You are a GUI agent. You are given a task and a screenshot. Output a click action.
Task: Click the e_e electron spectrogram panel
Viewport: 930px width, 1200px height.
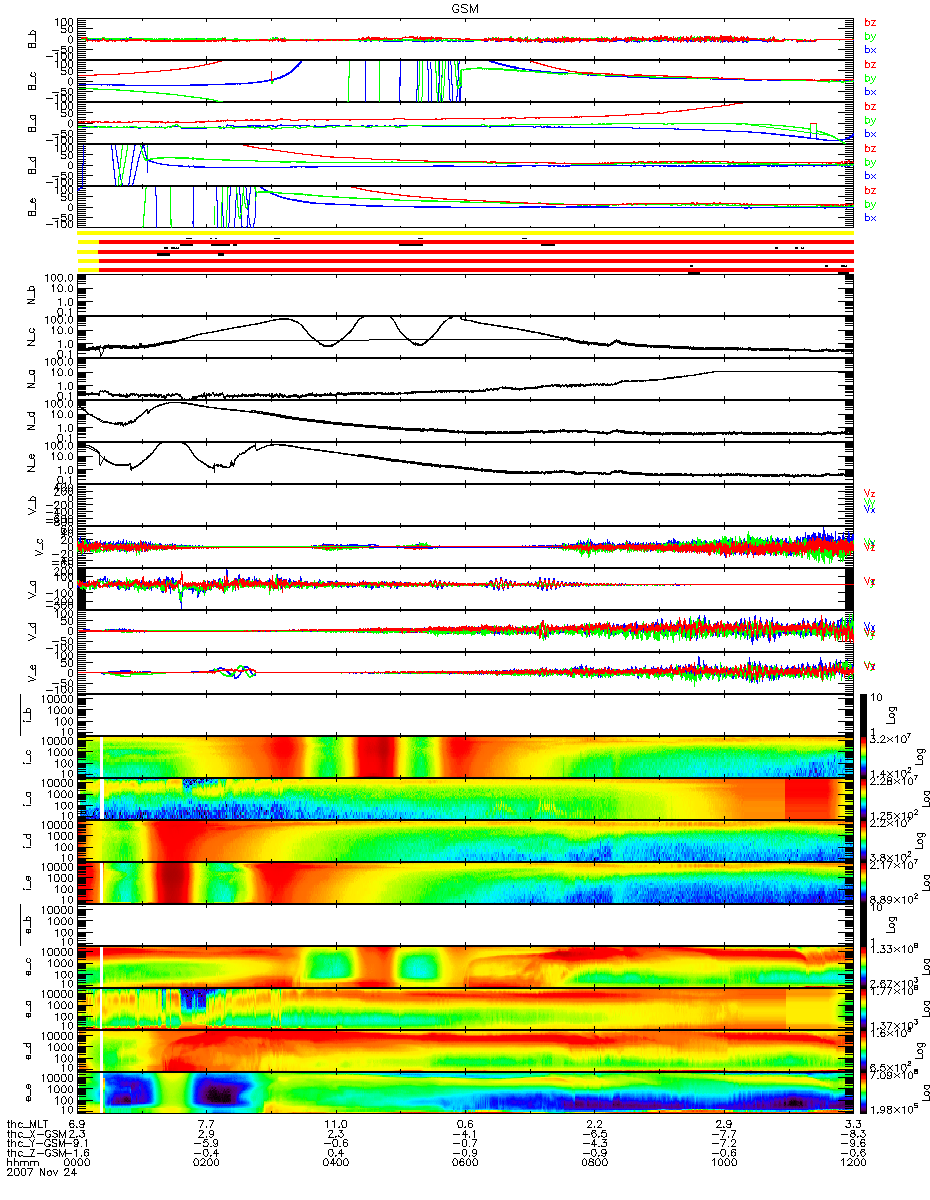point(465,1093)
